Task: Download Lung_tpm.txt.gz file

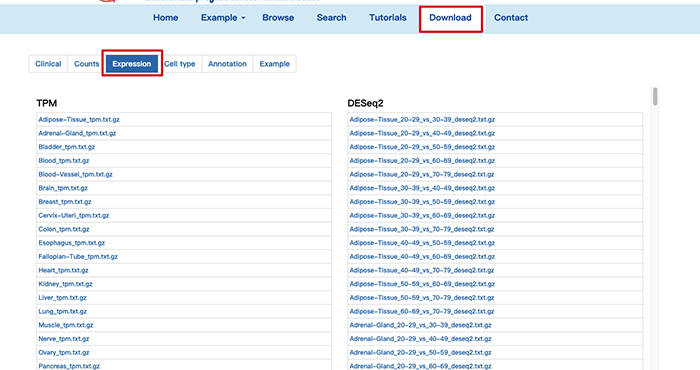Action: [62, 312]
